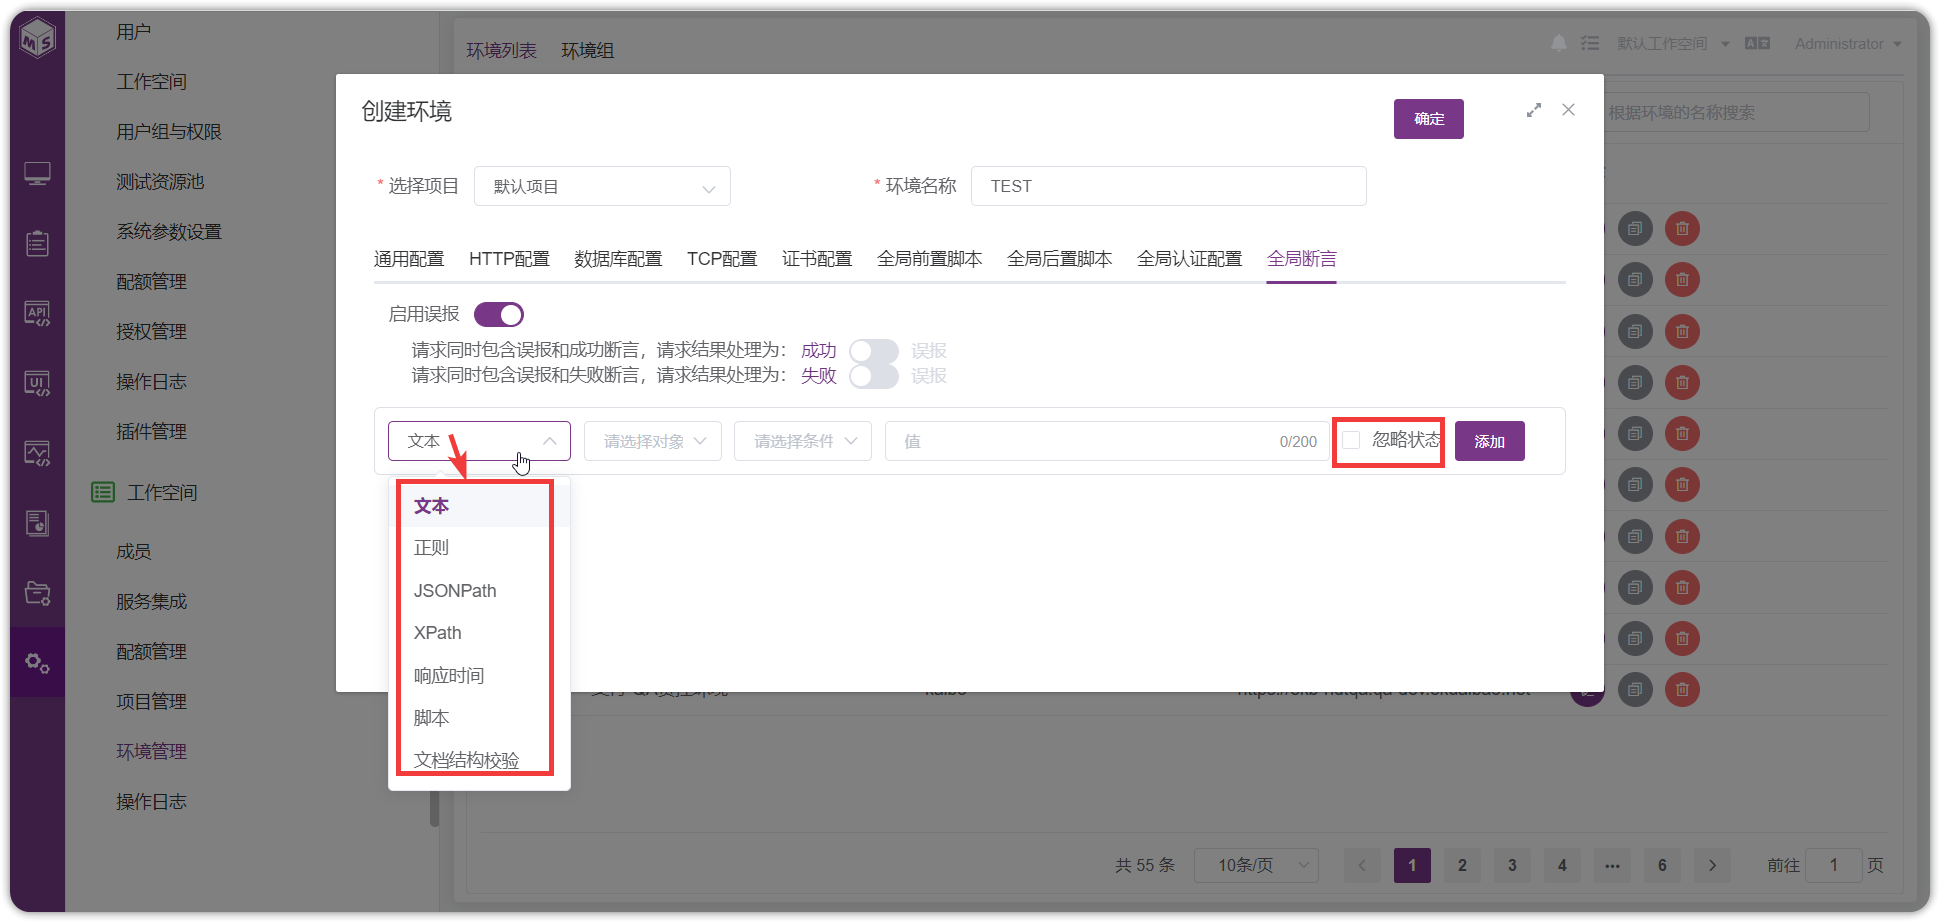This screenshot has height=922, width=1940.
Task: Click the delete icon in the last row
Action: pos(1682,689)
